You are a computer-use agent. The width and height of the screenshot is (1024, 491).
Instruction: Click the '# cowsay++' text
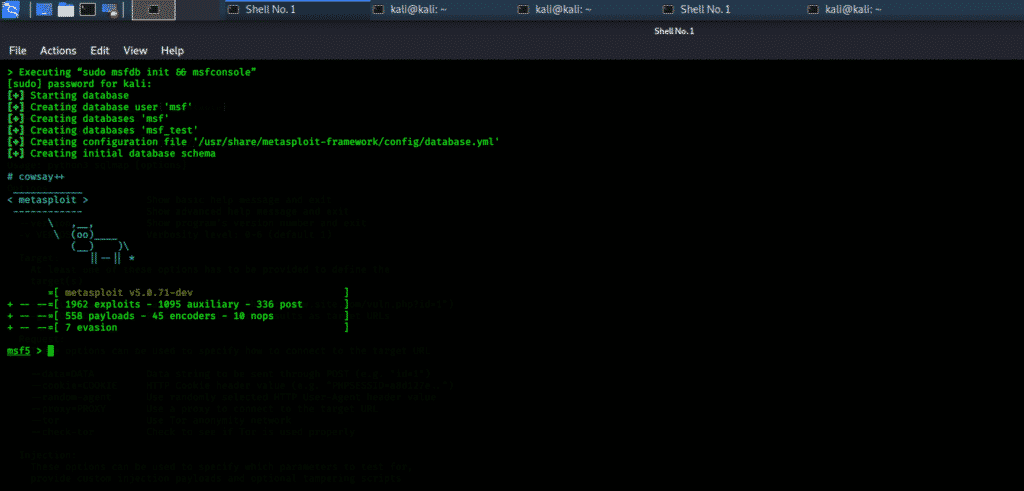point(36,176)
